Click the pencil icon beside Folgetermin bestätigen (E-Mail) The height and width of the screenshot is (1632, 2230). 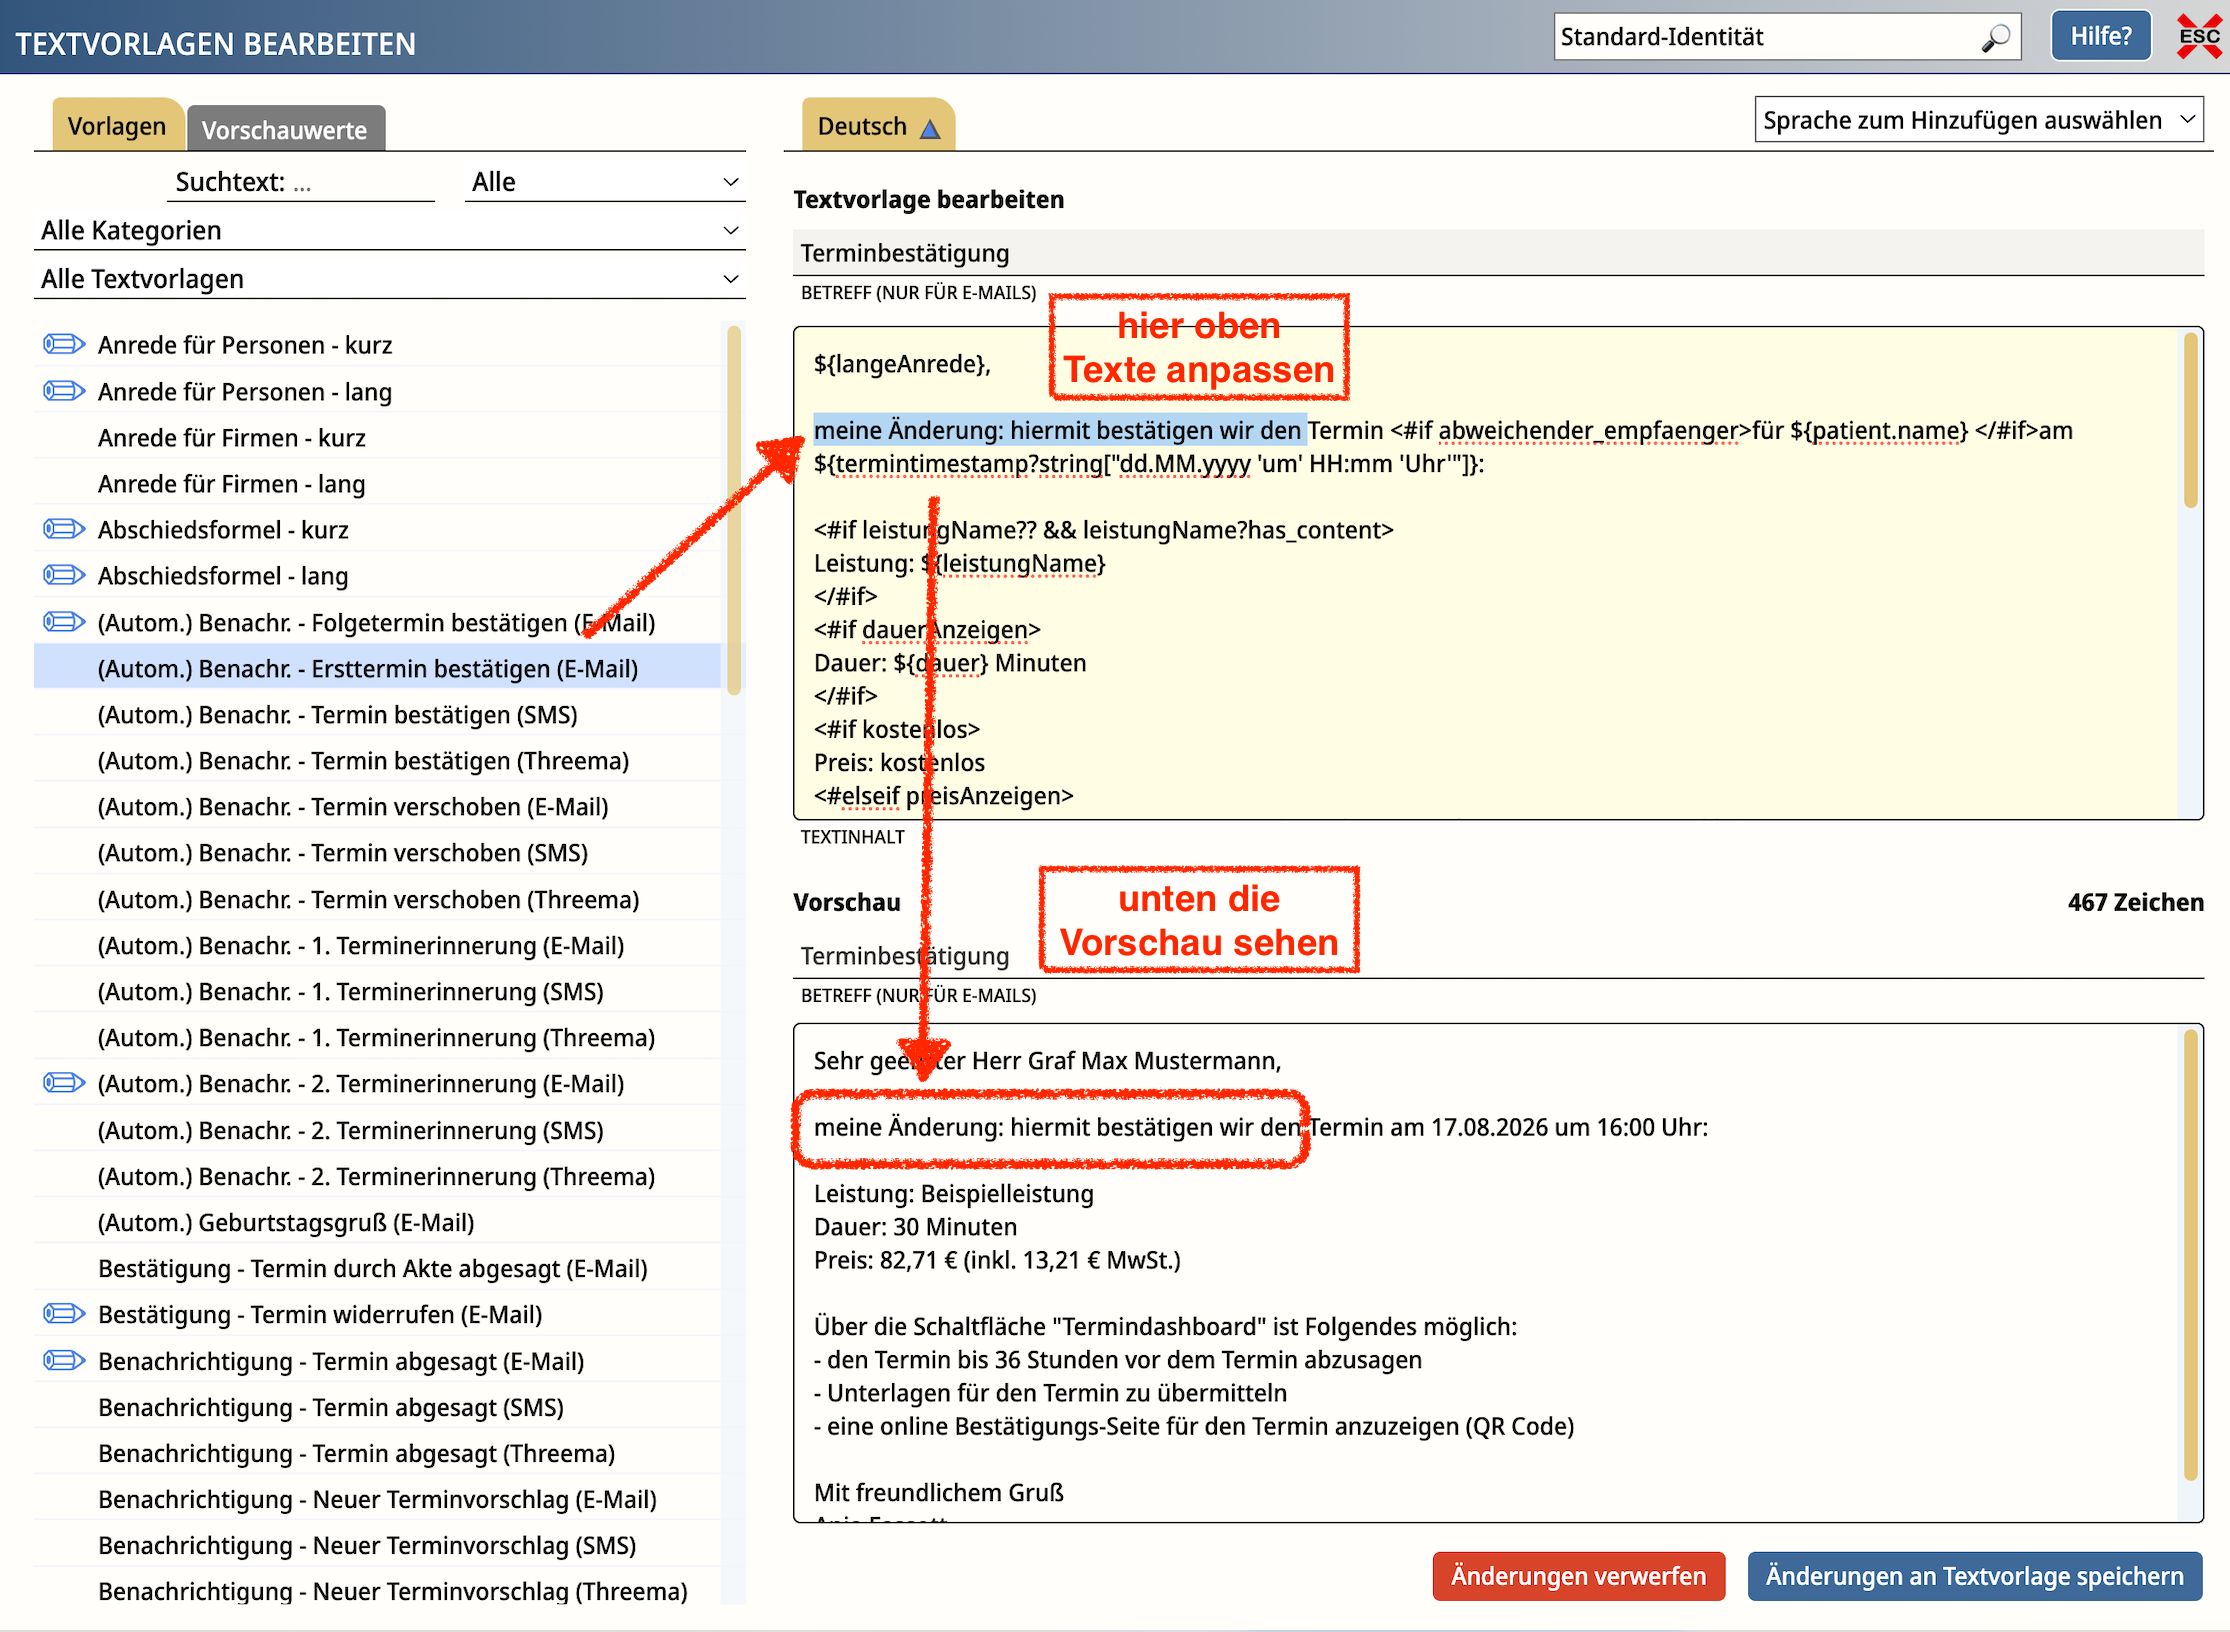coord(64,622)
